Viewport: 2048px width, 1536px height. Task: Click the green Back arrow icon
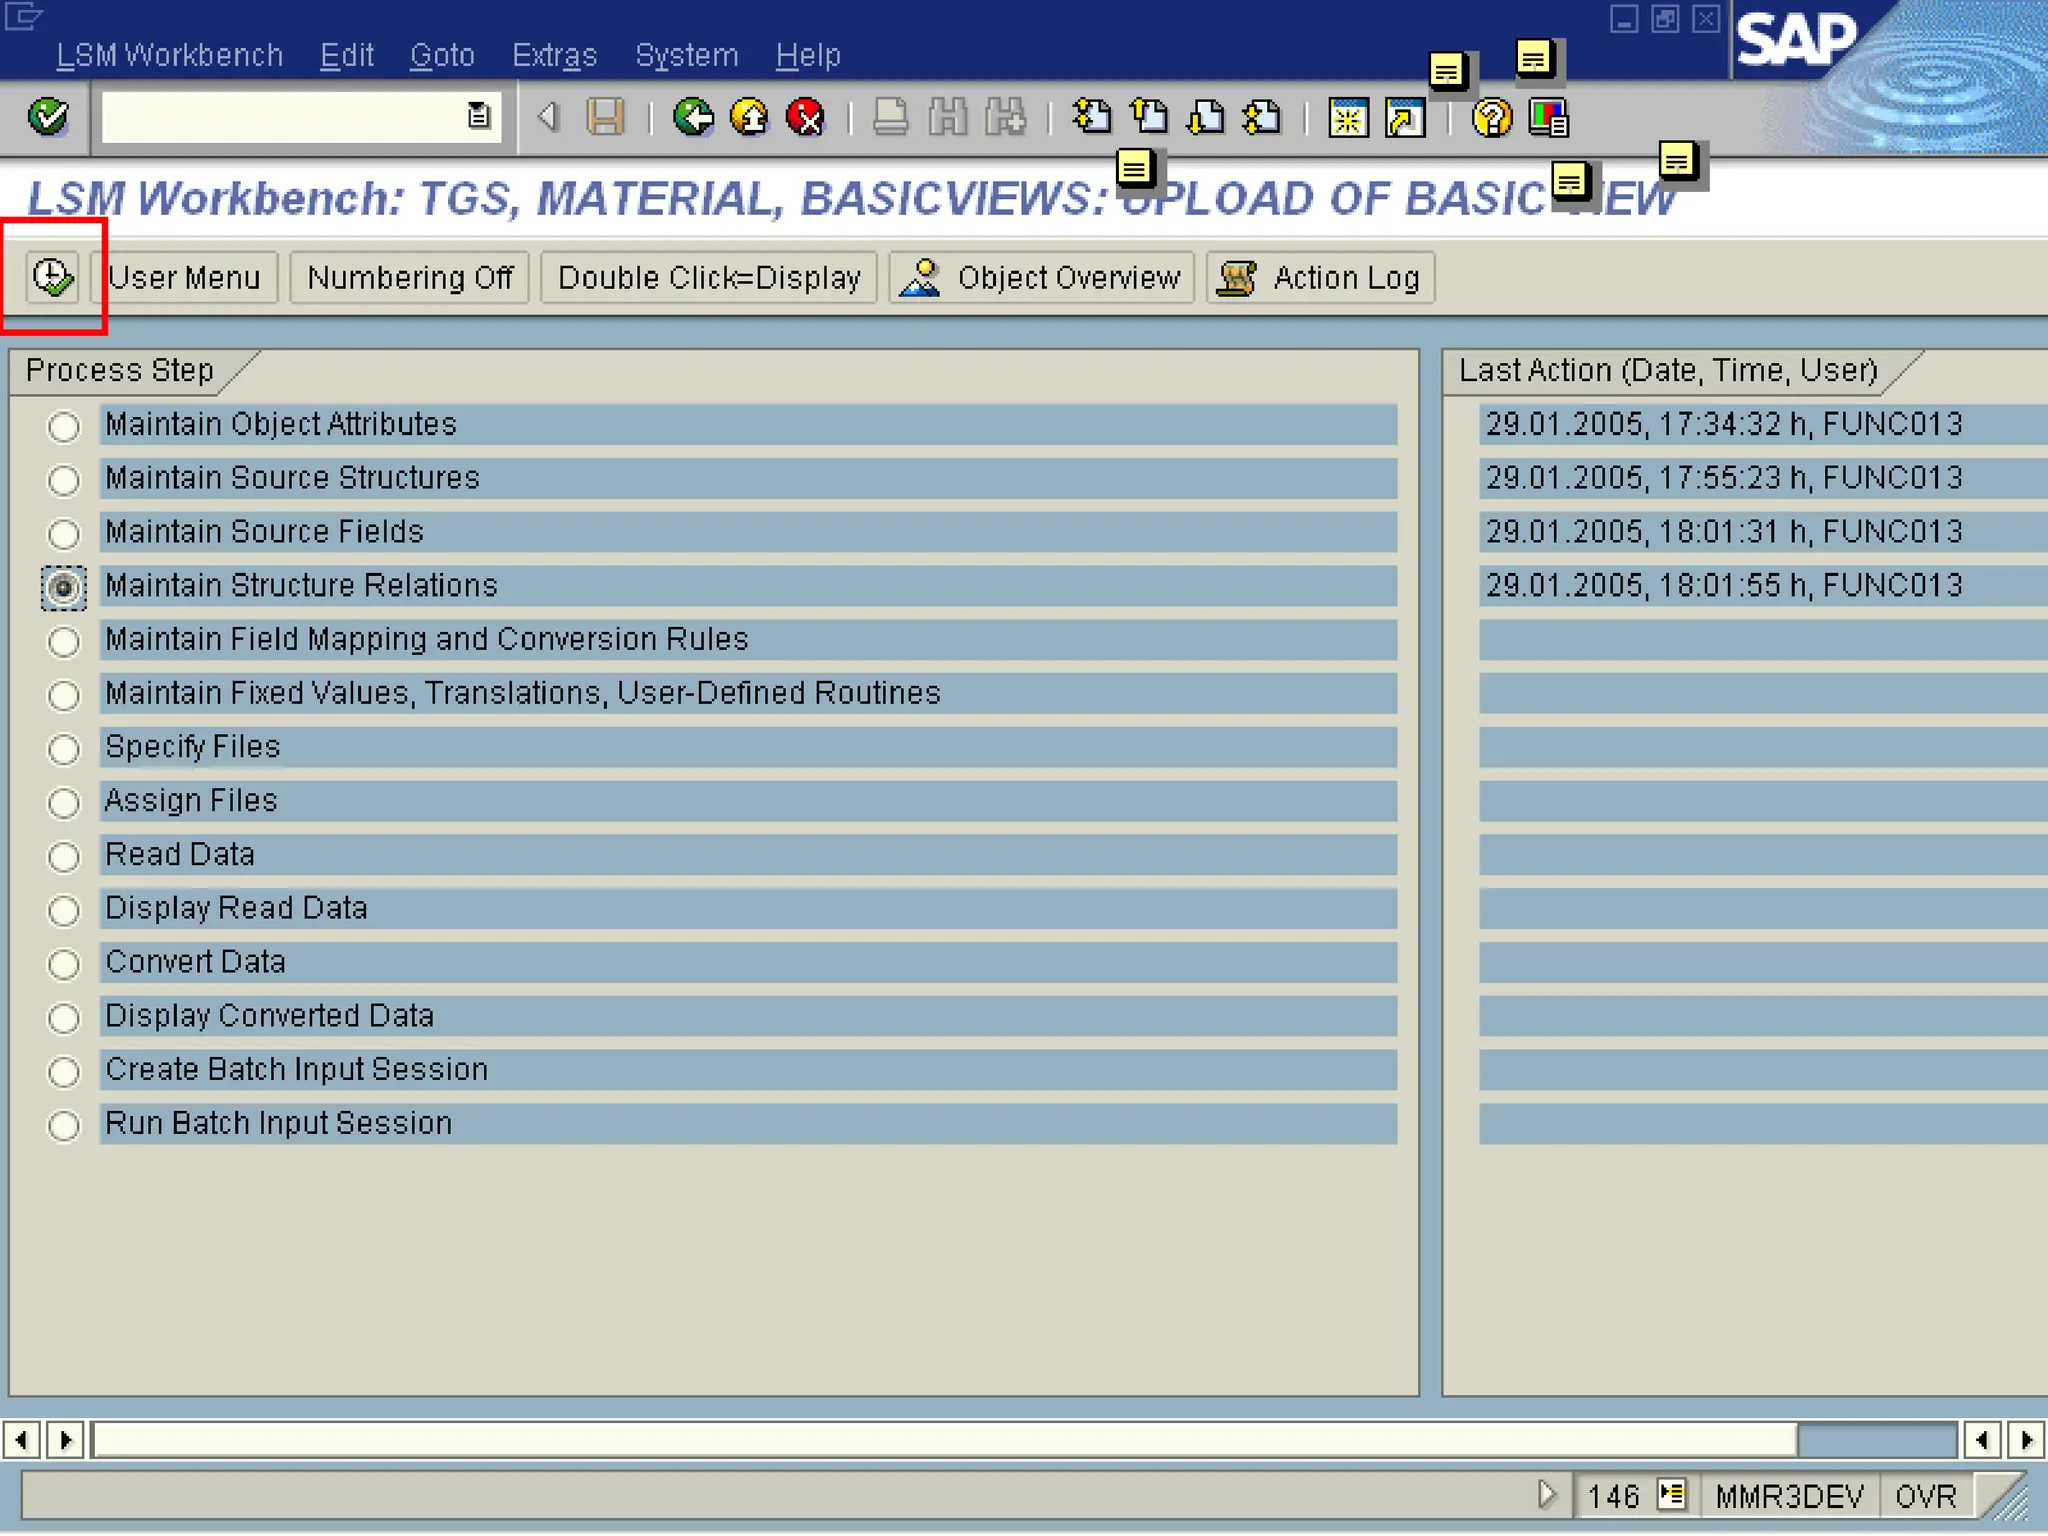coord(692,117)
